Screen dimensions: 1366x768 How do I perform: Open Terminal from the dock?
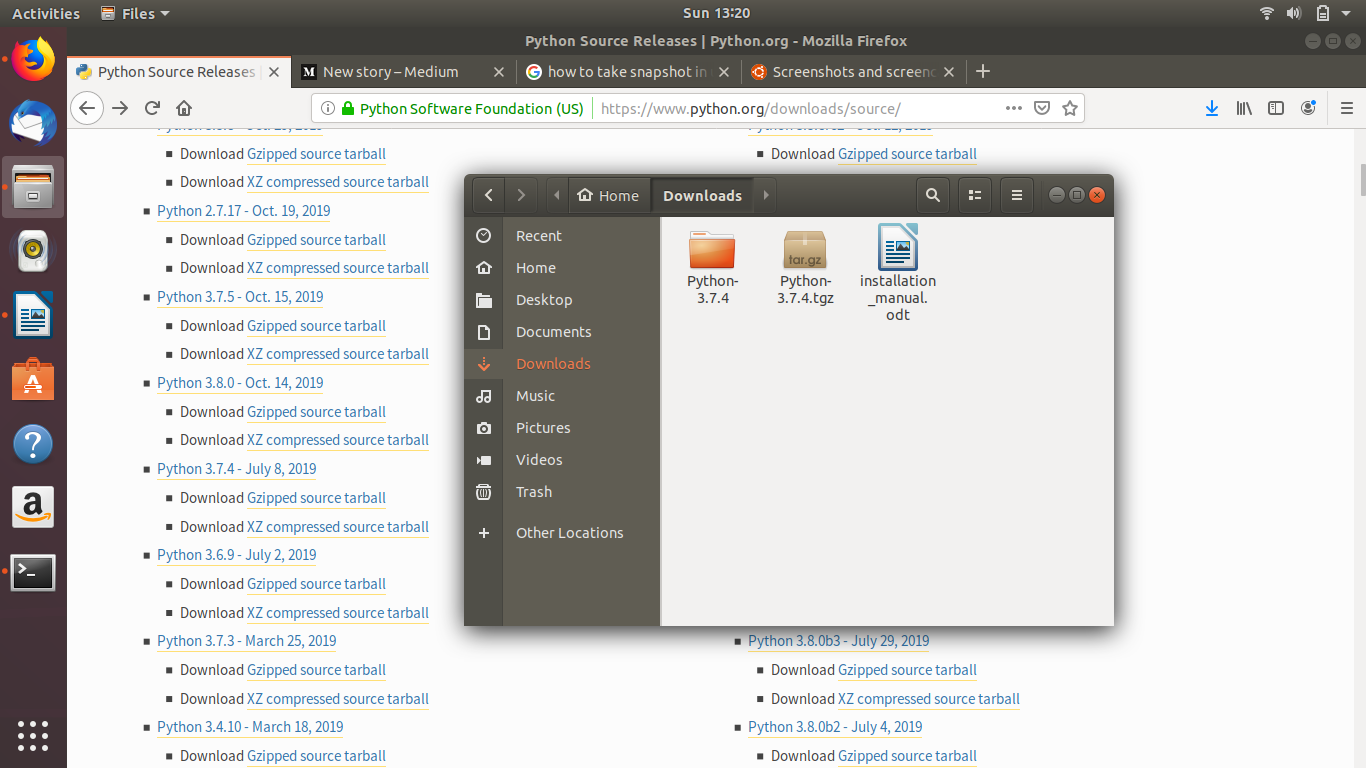coord(33,572)
